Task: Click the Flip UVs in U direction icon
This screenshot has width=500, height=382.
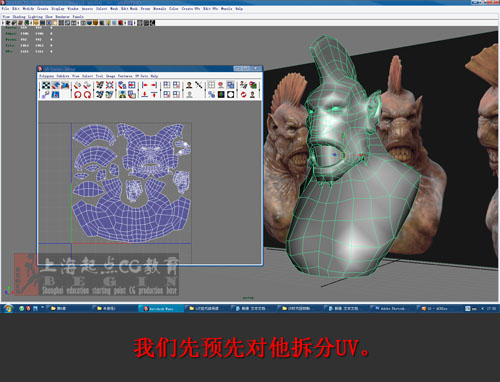Action: (x=77, y=85)
